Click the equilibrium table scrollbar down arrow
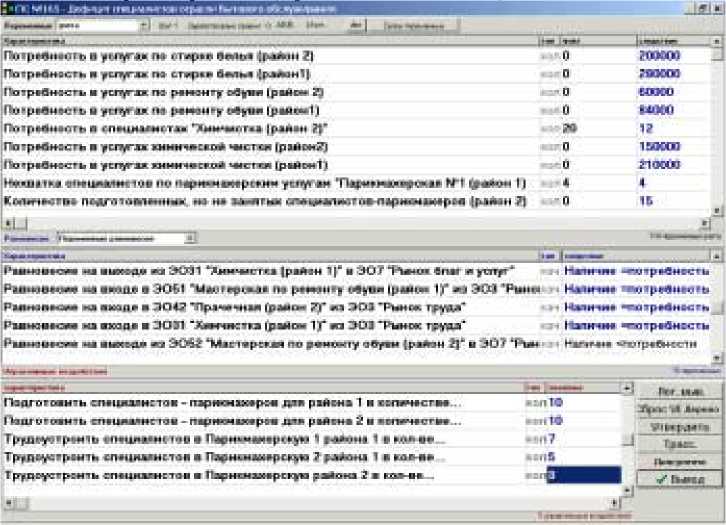 click(x=717, y=358)
